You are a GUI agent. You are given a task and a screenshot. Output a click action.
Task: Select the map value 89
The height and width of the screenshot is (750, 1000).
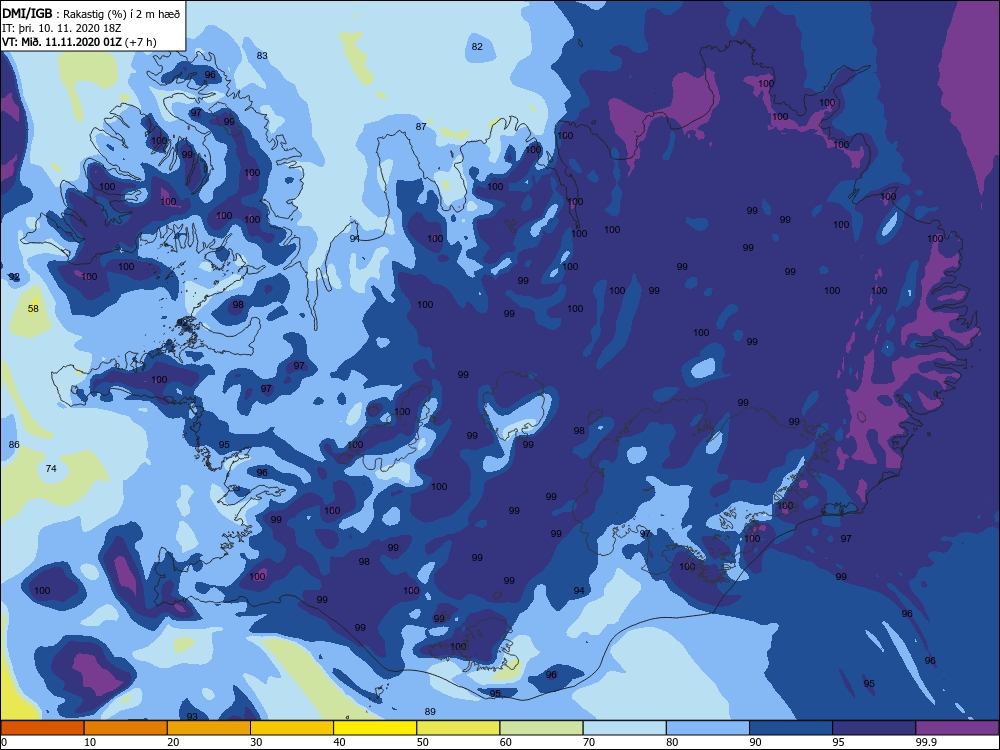tap(430, 712)
